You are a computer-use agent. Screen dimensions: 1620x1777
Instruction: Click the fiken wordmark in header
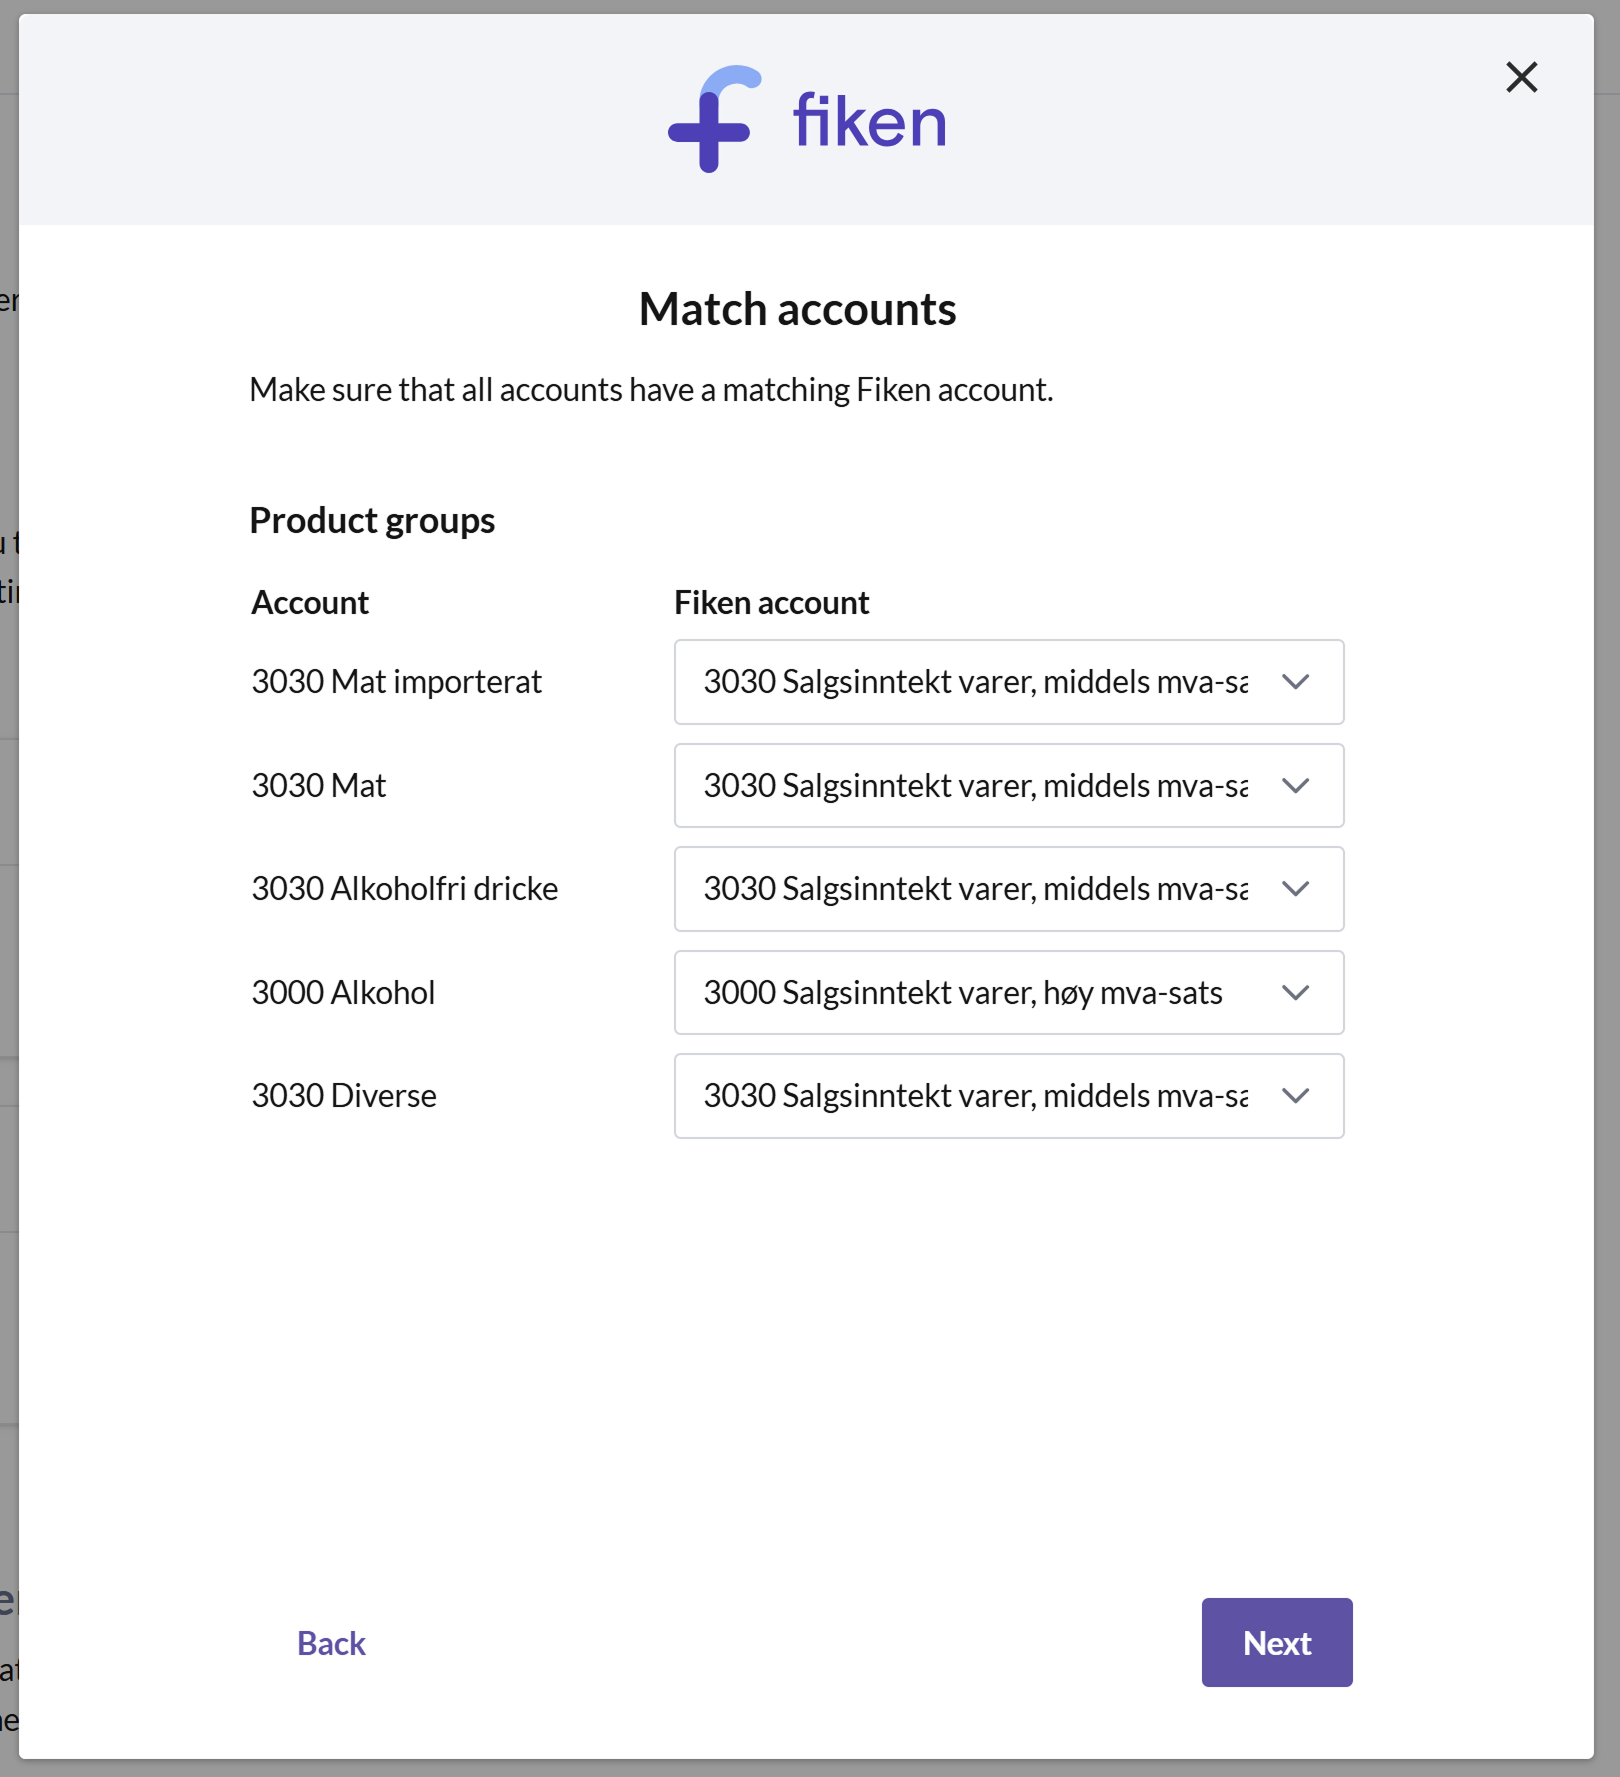[869, 121]
